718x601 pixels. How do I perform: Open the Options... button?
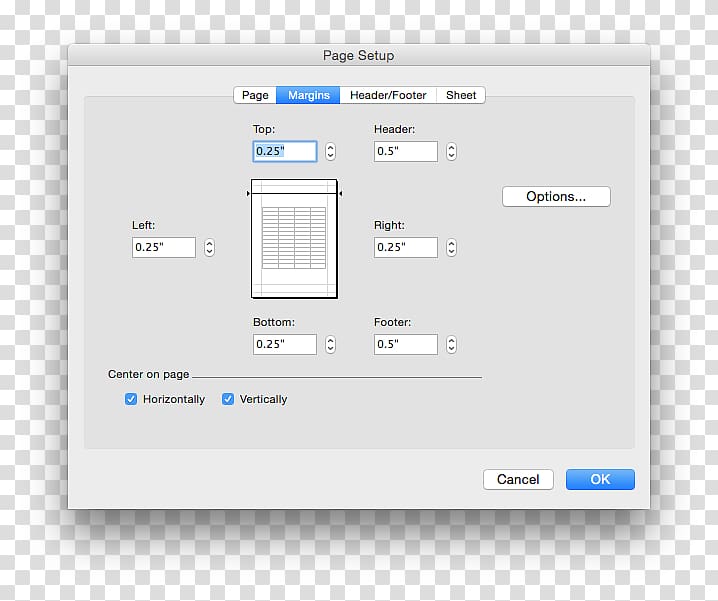tap(556, 197)
